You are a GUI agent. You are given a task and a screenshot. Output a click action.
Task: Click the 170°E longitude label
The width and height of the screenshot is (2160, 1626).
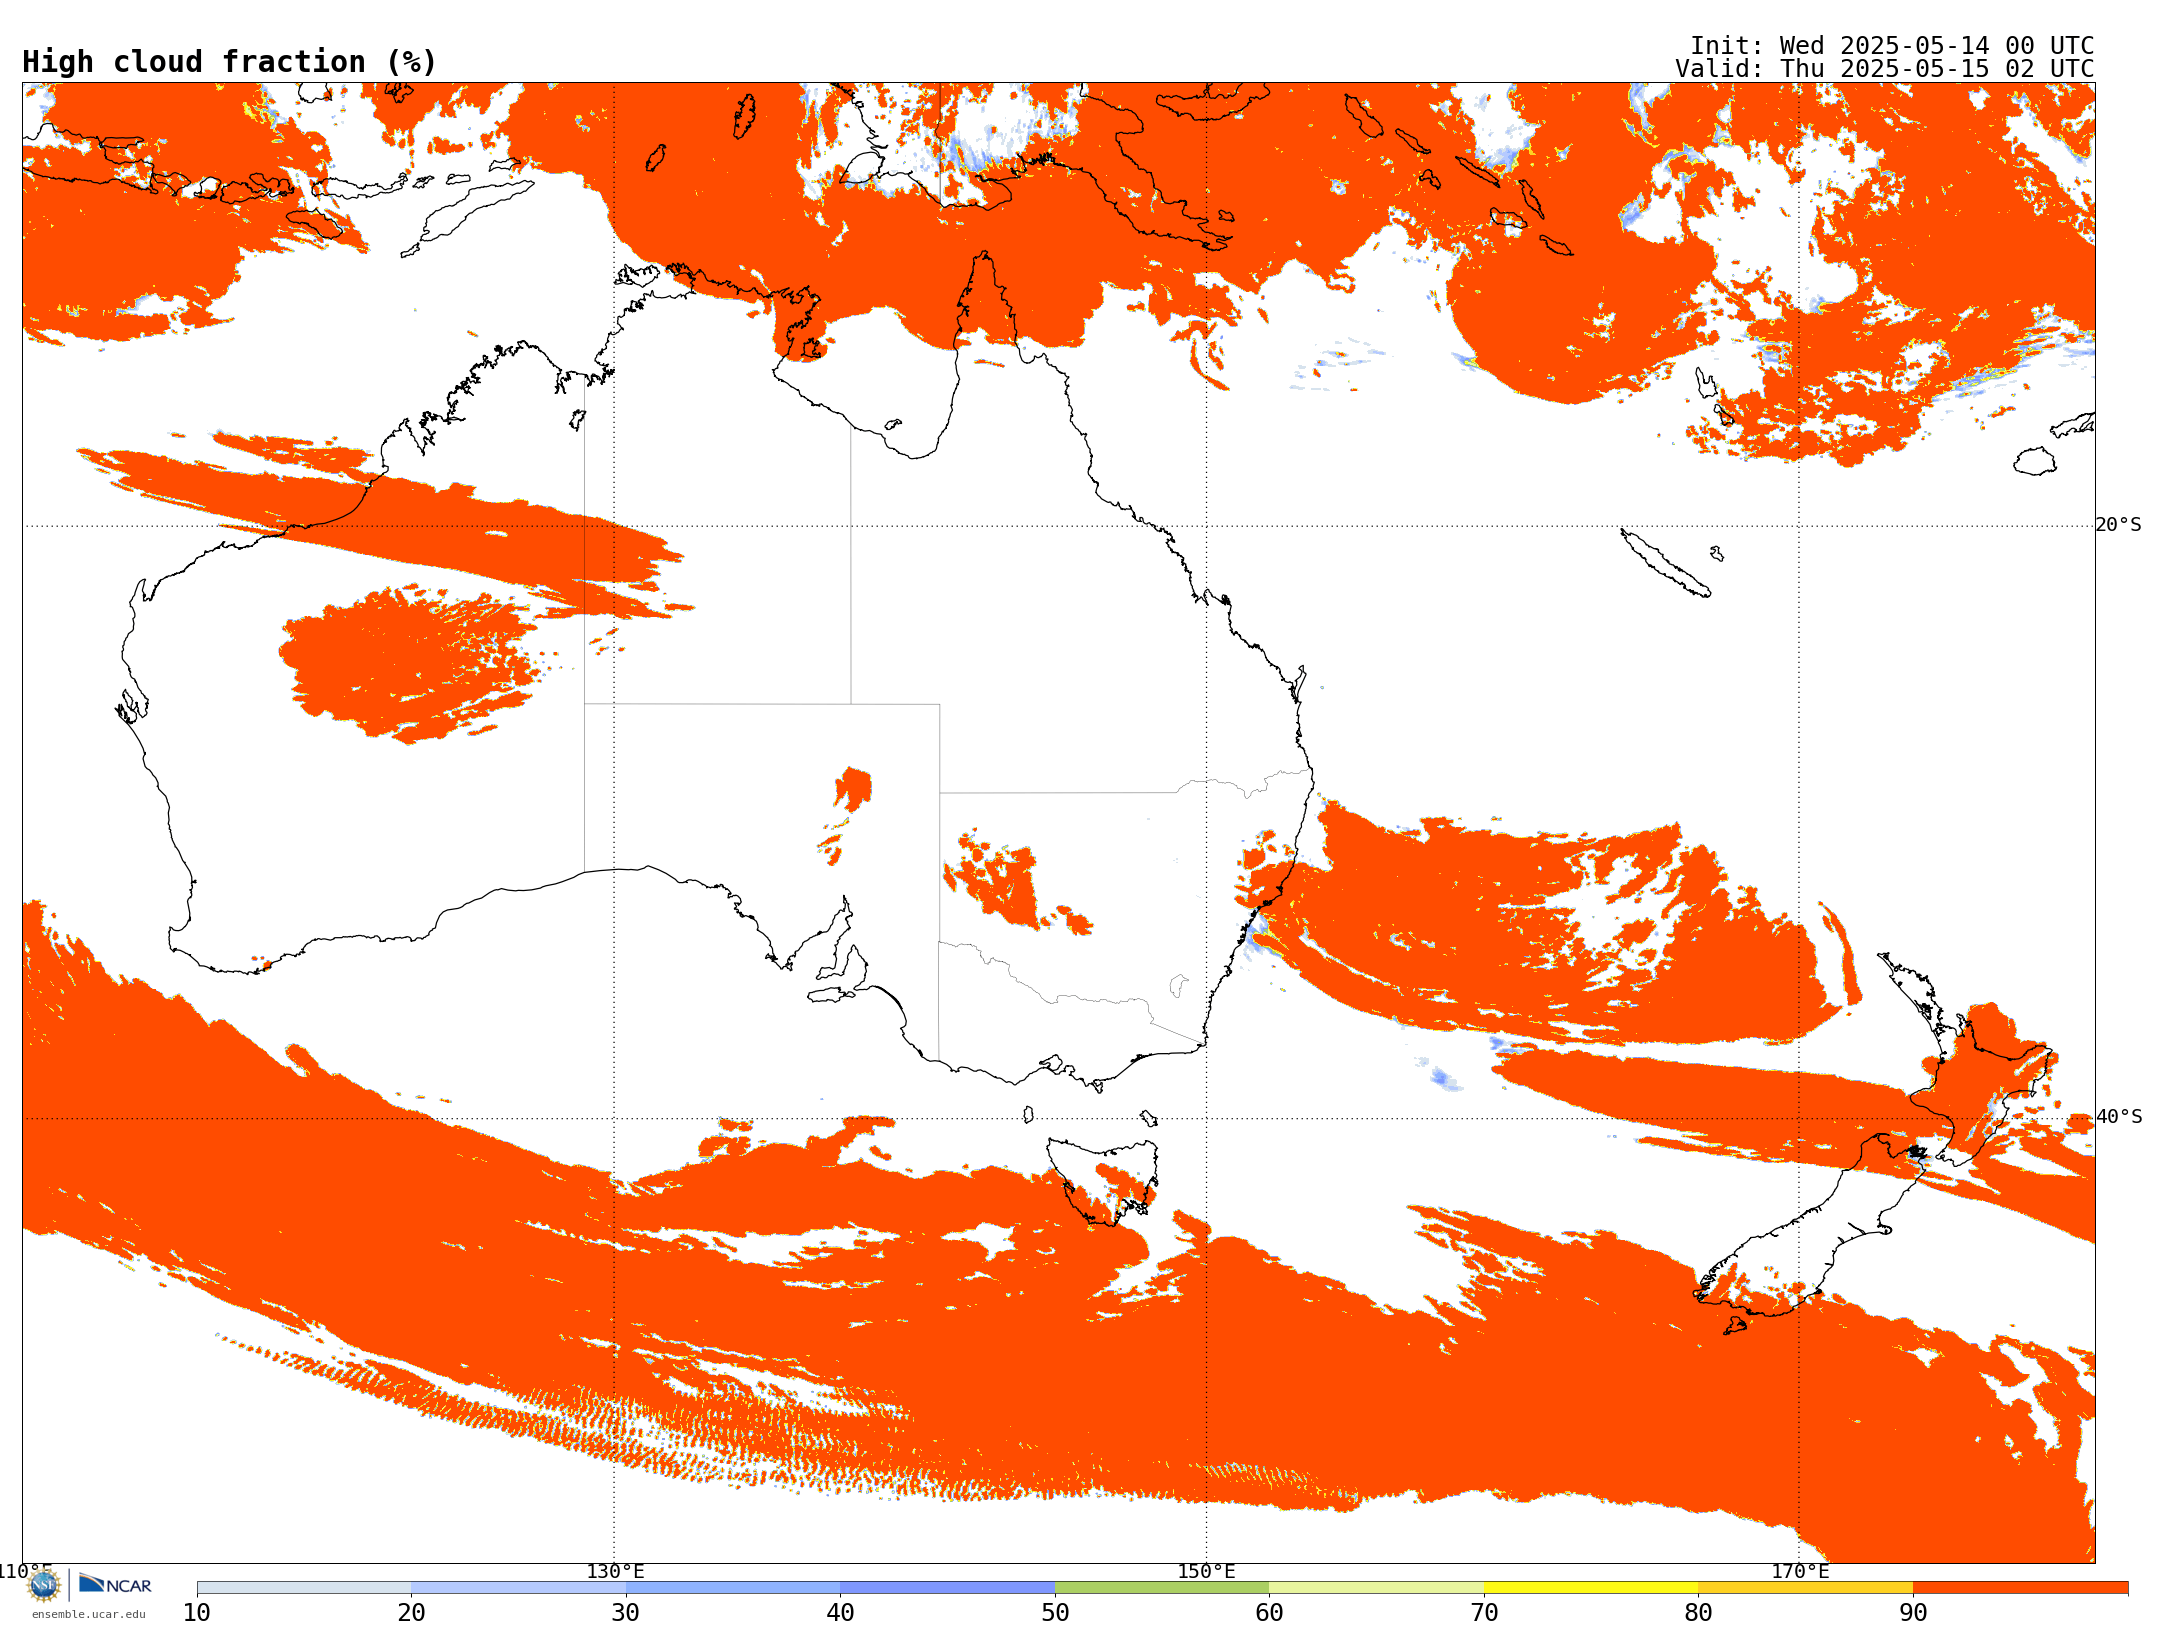coord(1800,1571)
